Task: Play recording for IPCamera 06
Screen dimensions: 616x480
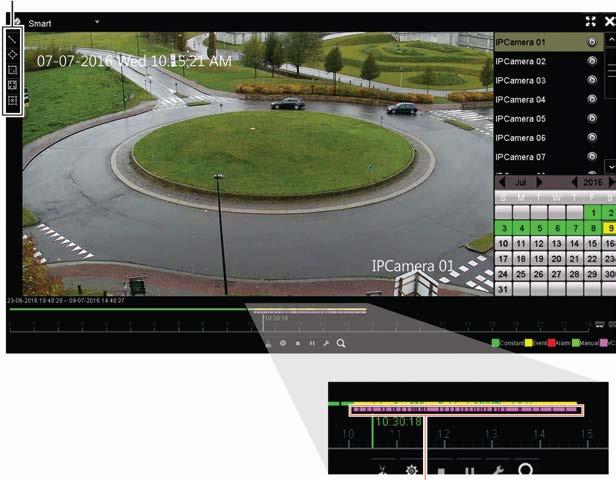Action: (x=592, y=137)
